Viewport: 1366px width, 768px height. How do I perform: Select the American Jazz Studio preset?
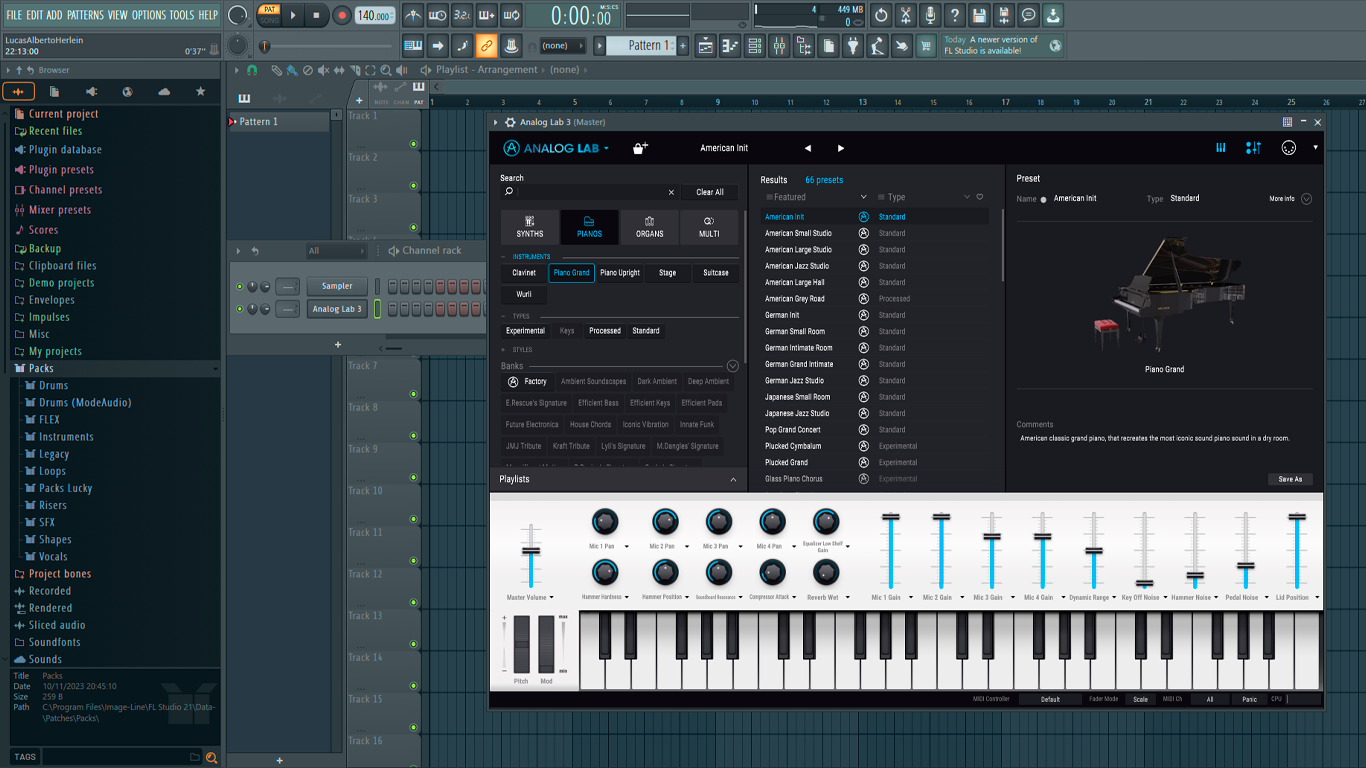(797, 266)
